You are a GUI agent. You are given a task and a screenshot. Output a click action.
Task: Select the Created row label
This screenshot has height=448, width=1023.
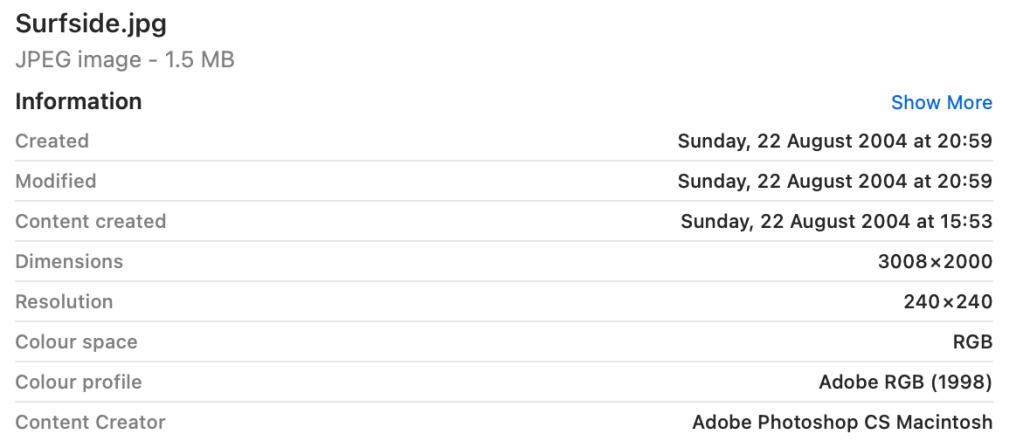click(52, 141)
